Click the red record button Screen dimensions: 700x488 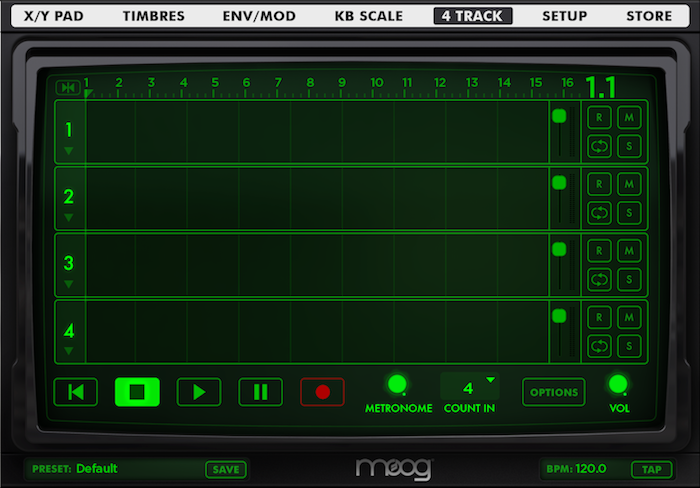tap(322, 392)
